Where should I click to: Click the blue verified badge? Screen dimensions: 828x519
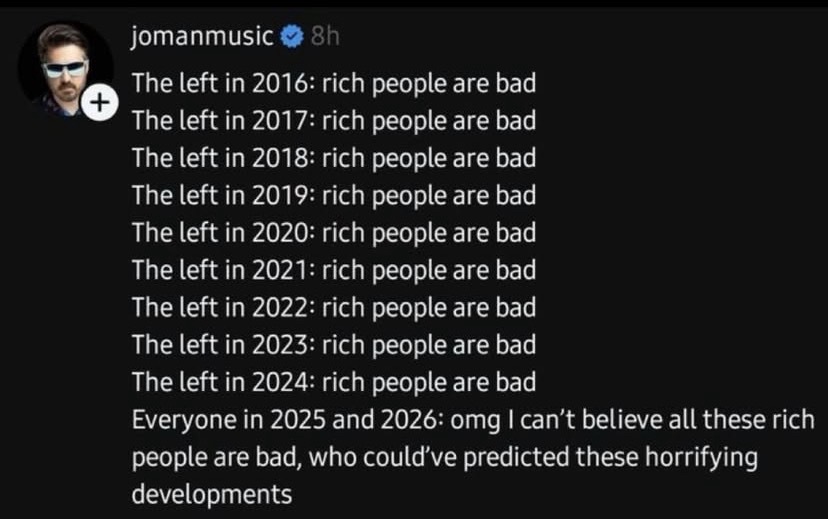(x=292, y=38)
